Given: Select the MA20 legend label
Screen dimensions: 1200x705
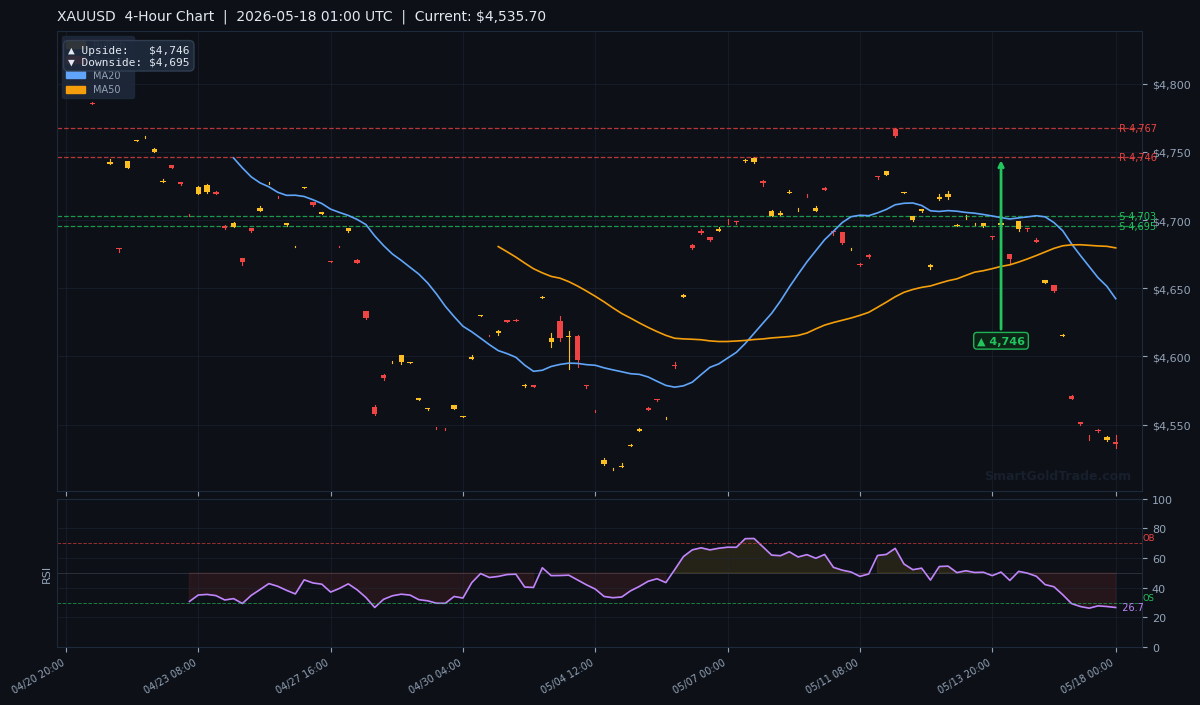Looking at the screenshot, I should (x=107, y=75).
